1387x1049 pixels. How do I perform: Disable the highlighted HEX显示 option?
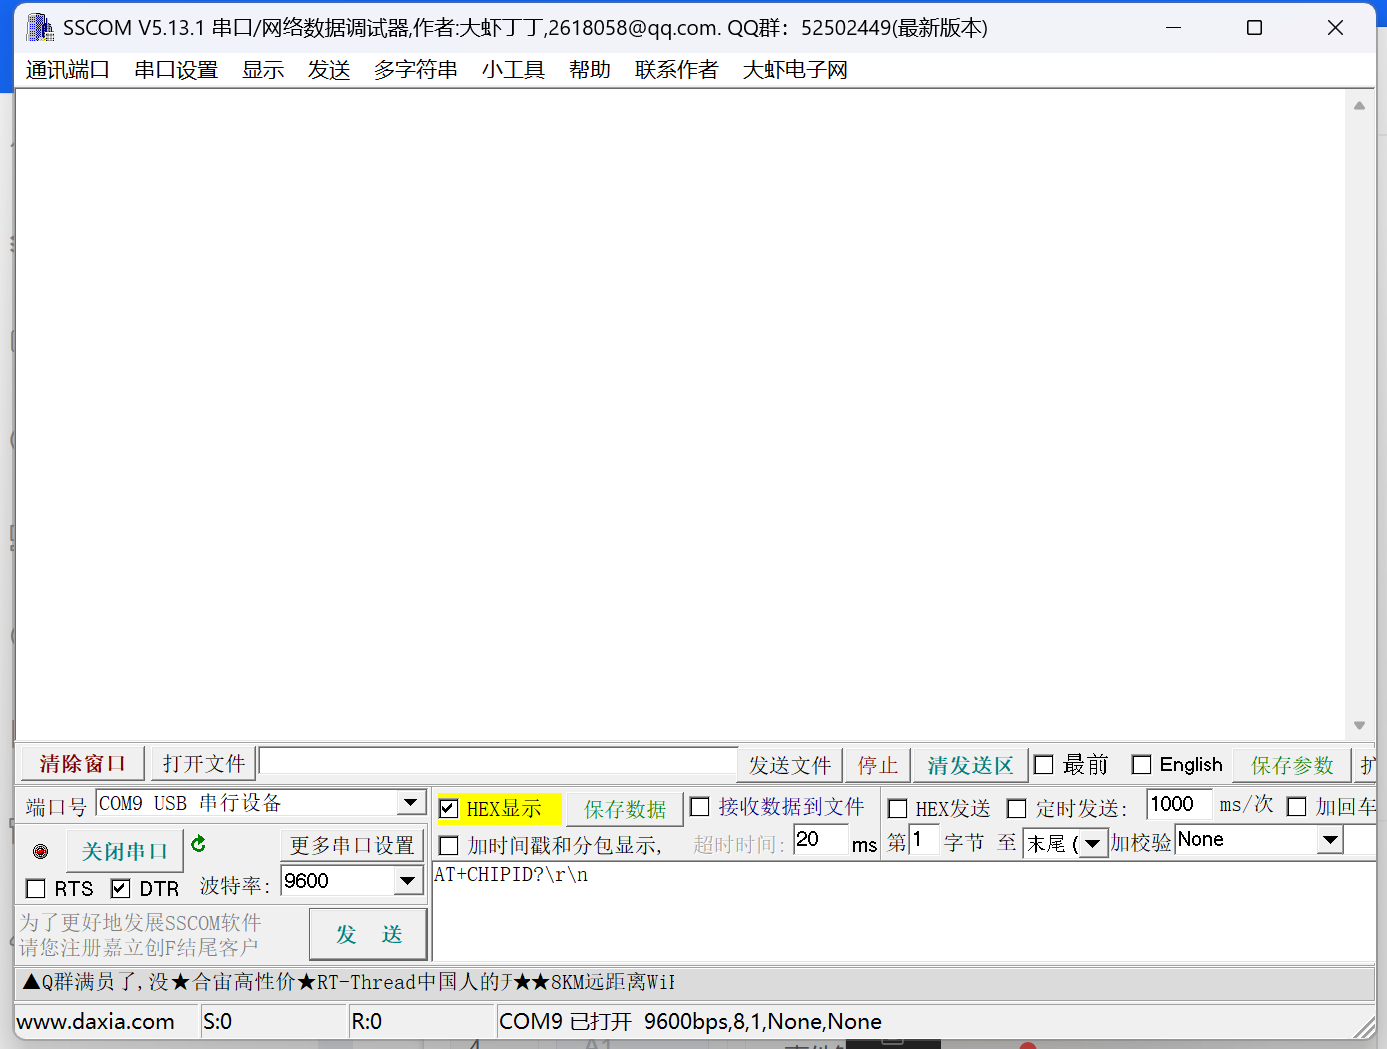coord(448,807)
